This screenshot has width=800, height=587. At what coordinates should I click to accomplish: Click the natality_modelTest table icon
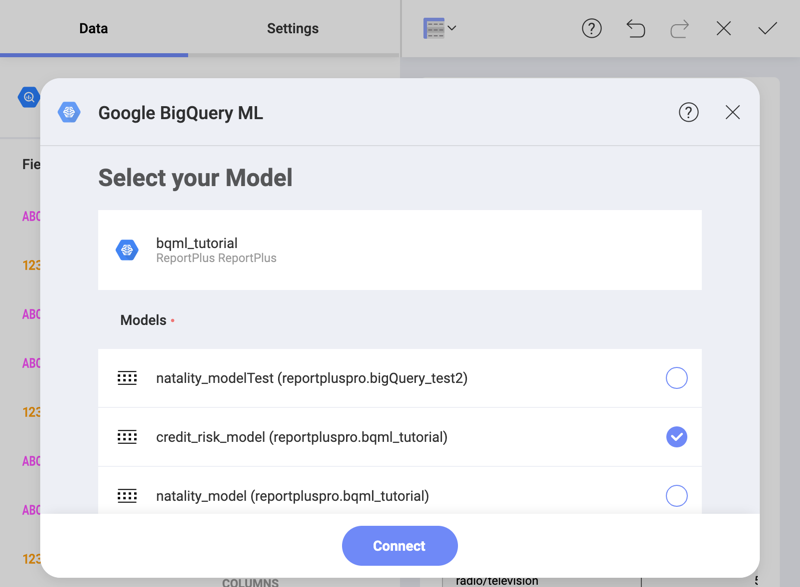coord(127,378)
